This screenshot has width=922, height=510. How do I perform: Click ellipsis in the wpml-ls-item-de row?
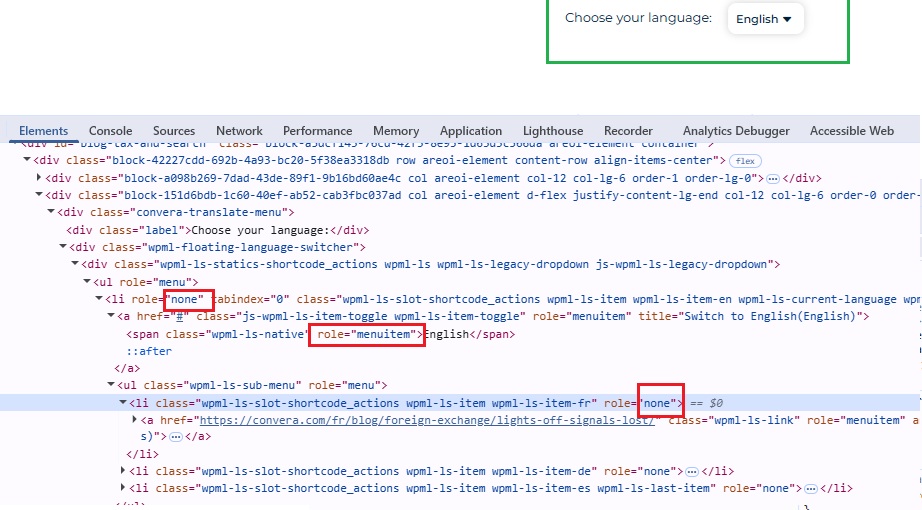692,472
